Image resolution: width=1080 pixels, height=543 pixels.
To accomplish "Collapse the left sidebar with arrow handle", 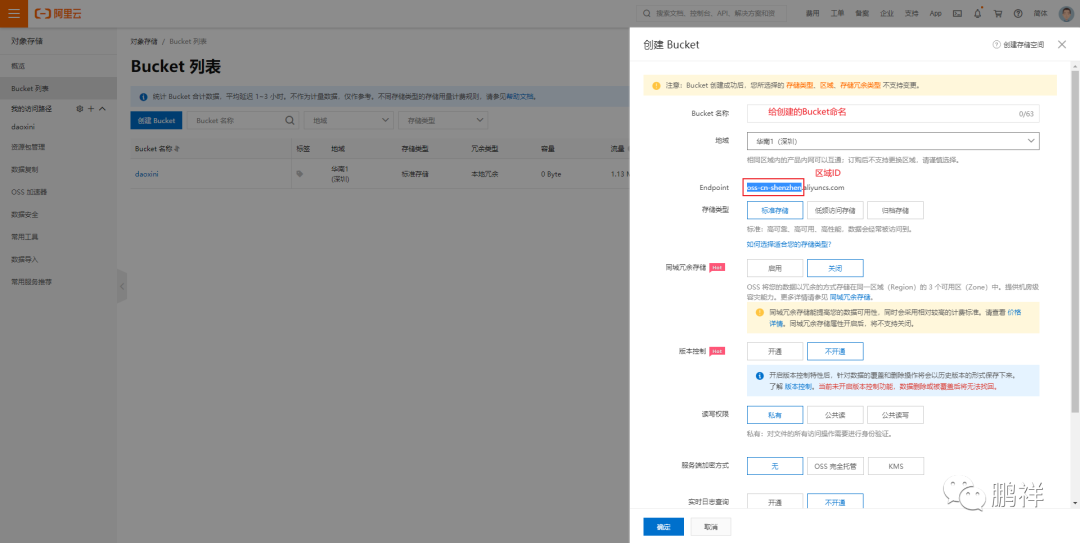I will pyautogui.click(x=122, y=285).
